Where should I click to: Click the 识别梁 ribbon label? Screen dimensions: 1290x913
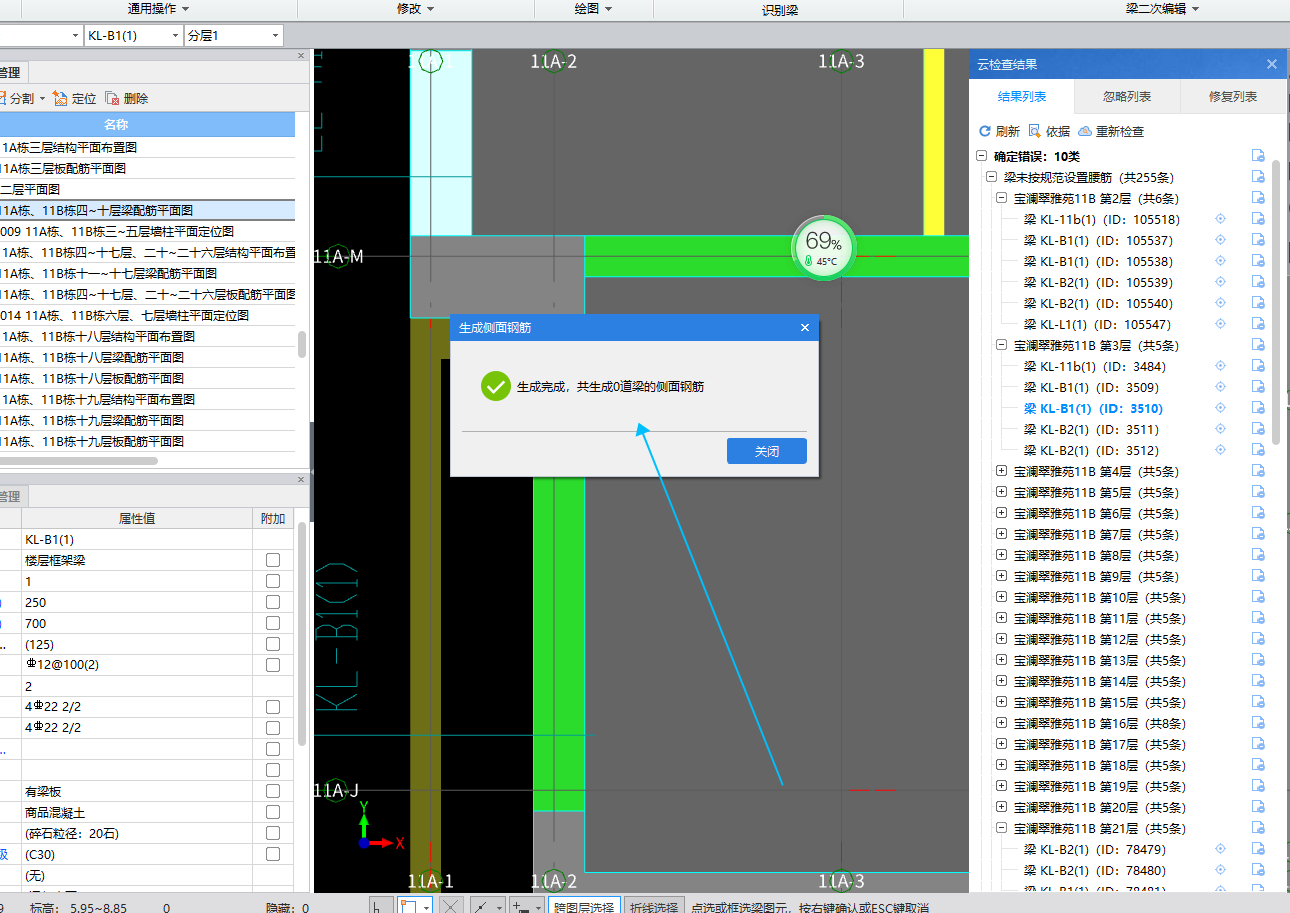pyautogui.click(x=778, y=10)
